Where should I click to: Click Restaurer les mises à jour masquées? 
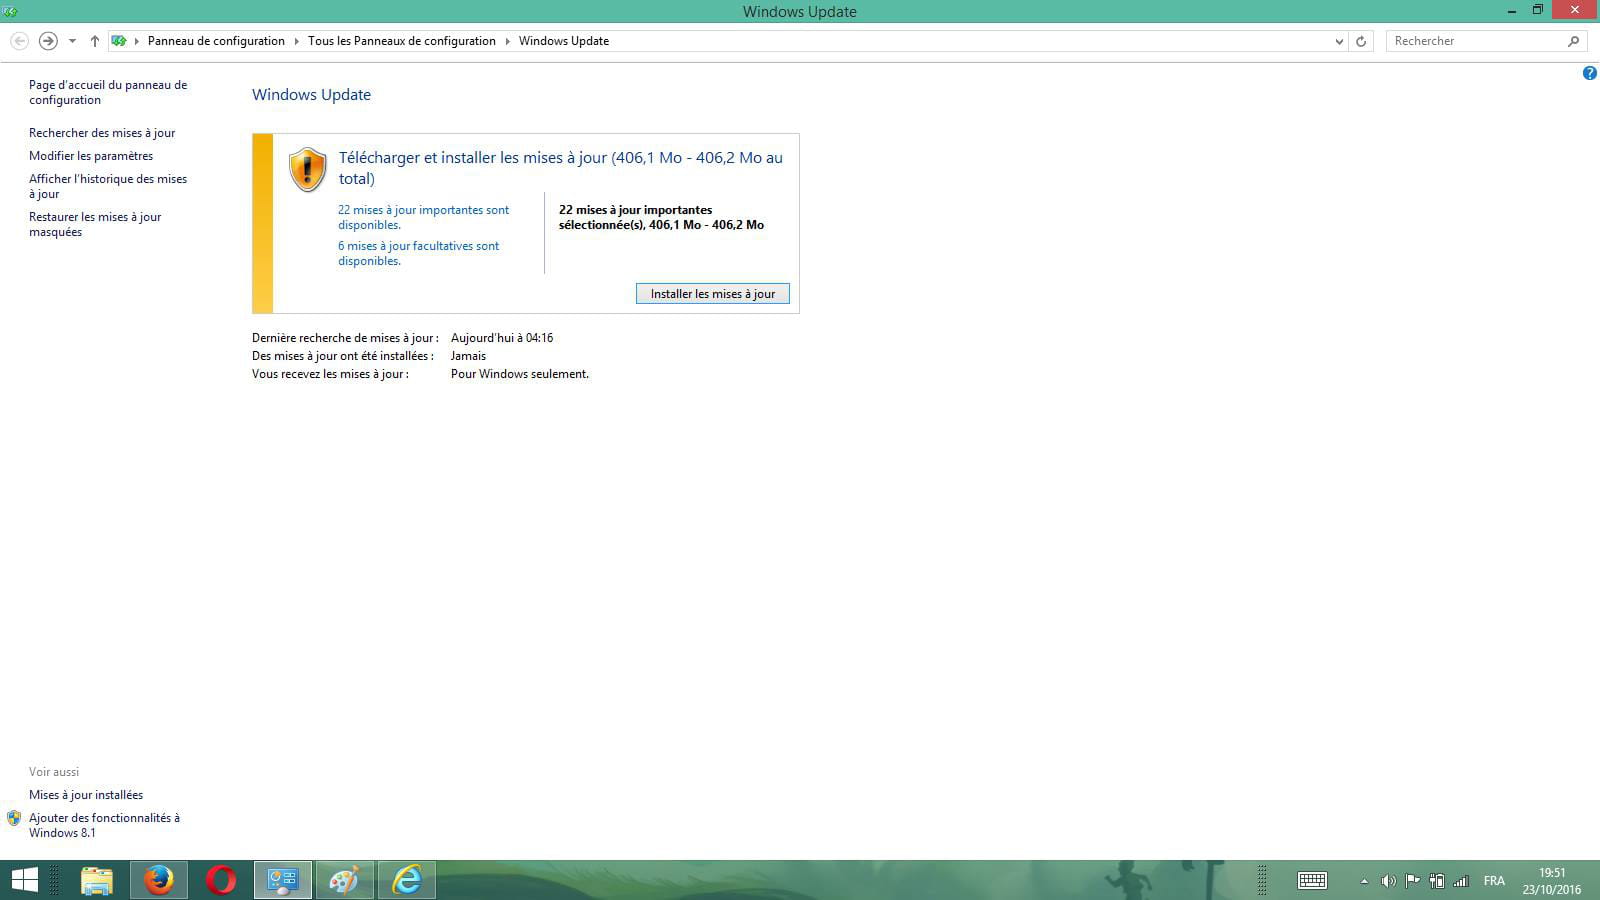tap(95, 224)
